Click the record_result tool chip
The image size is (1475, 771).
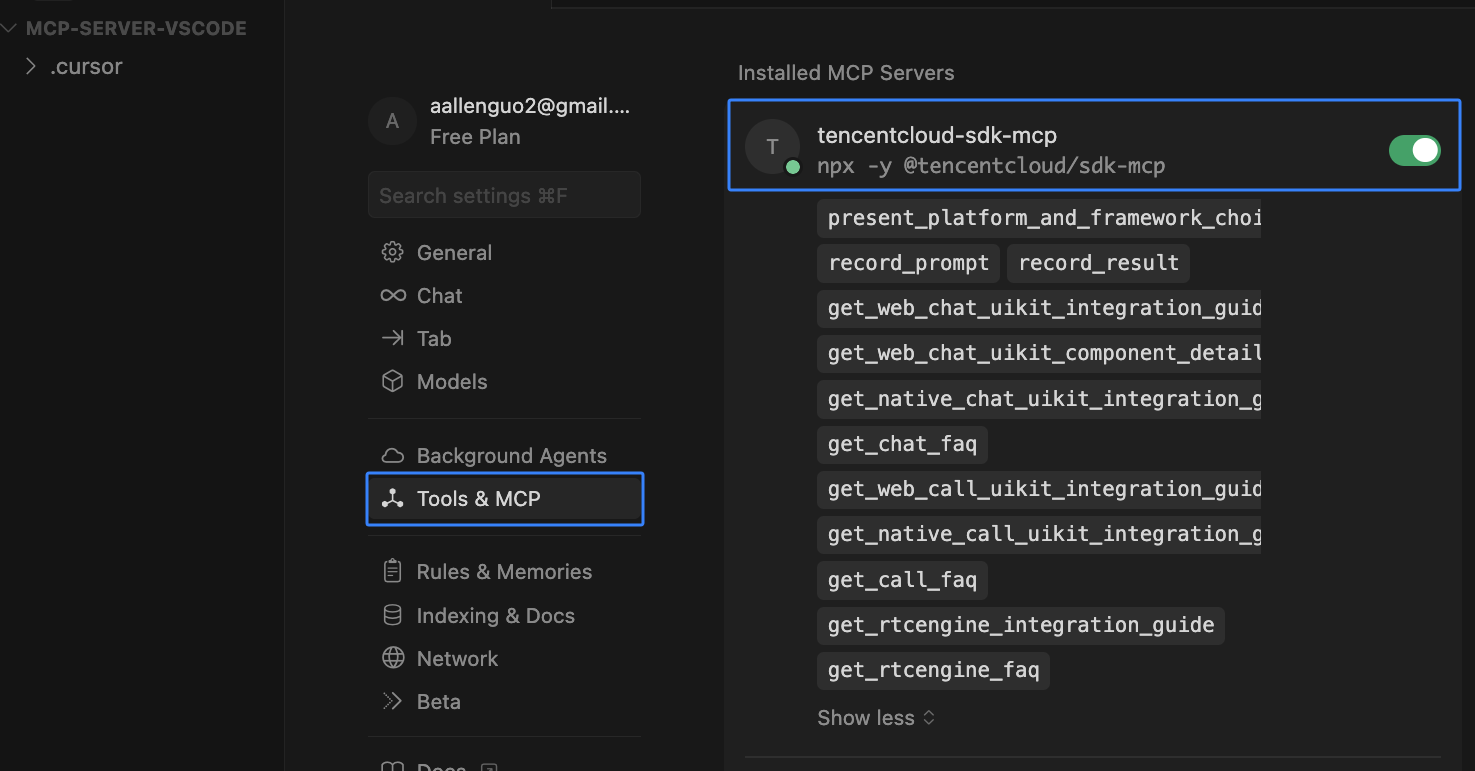click(x=1098, y=263)
